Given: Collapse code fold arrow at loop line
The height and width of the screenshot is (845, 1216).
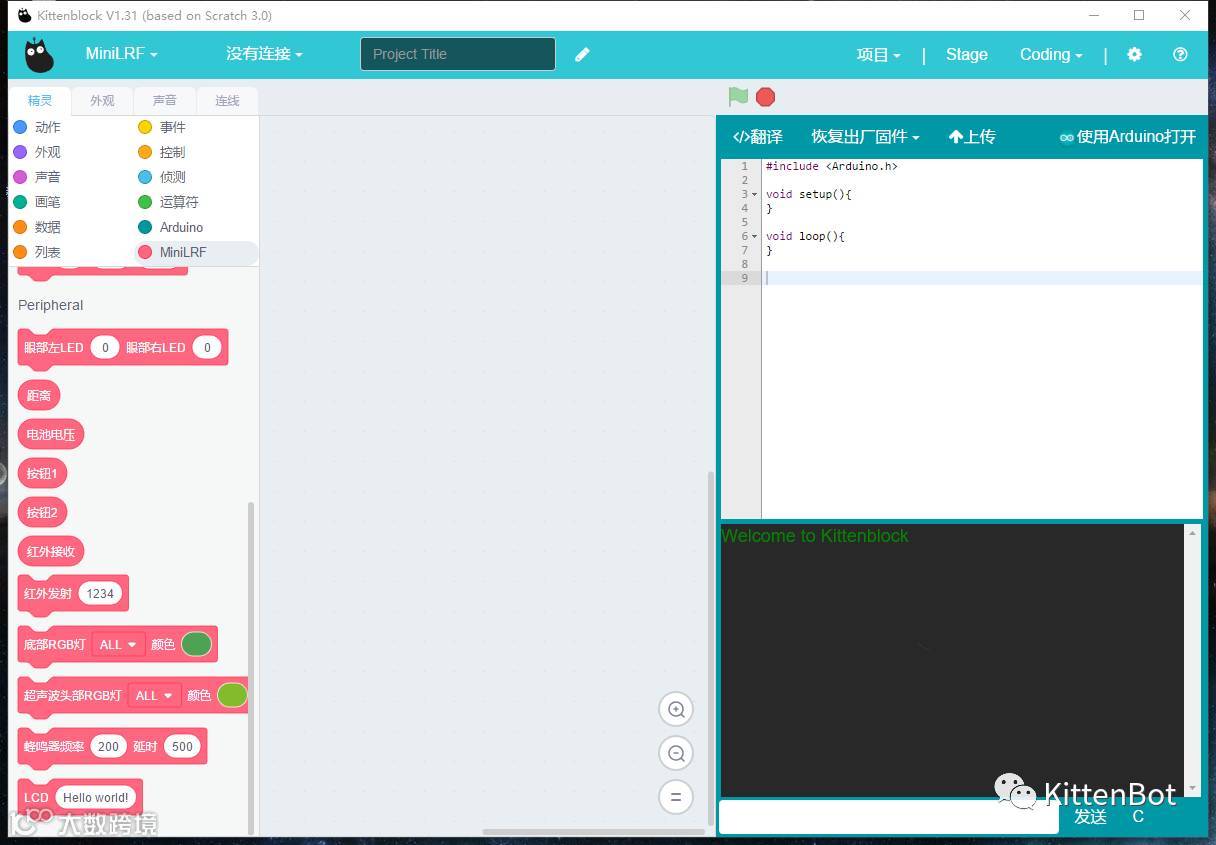Looking at the screenshot, I should pos(754,237).
